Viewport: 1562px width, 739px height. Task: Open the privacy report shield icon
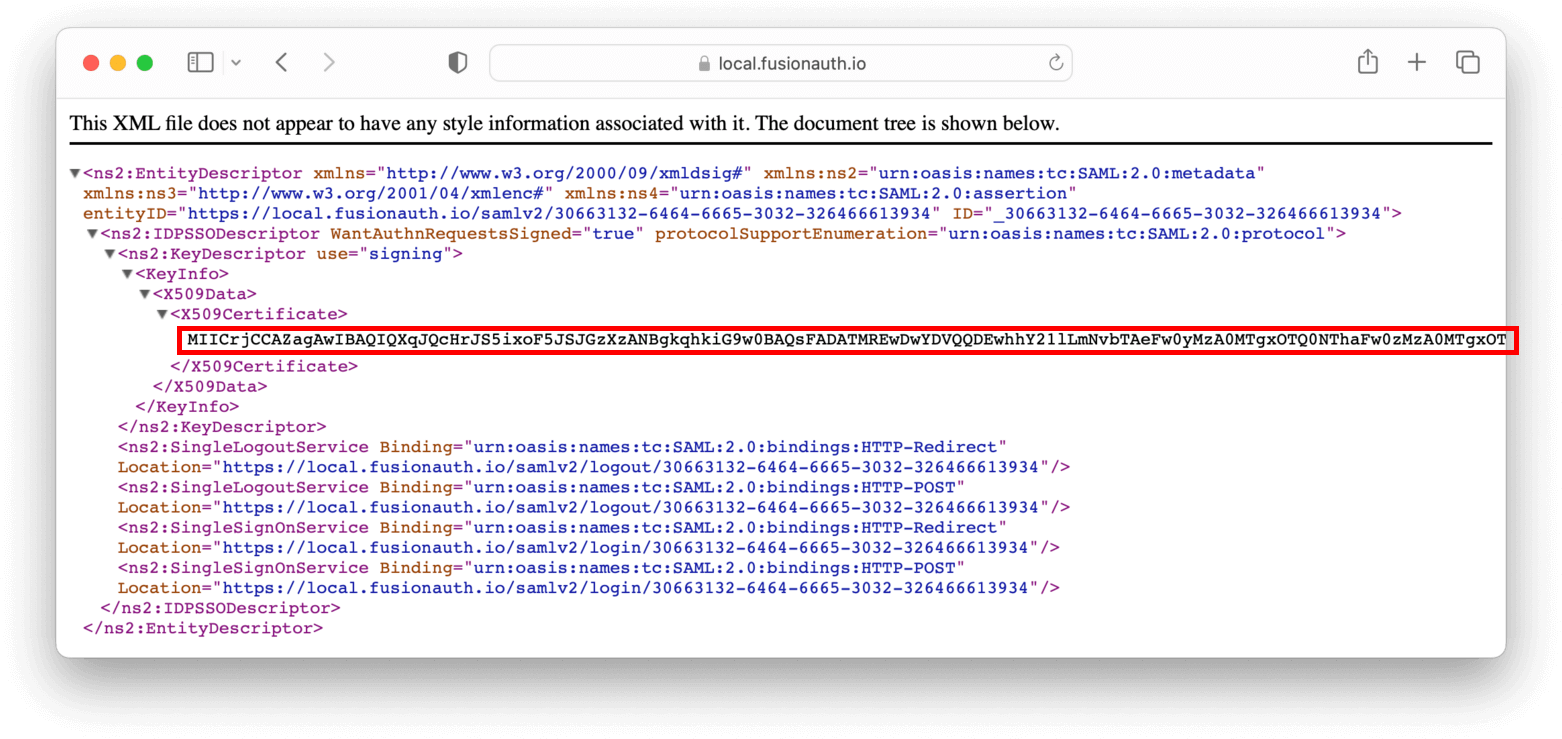click(457, 63)
